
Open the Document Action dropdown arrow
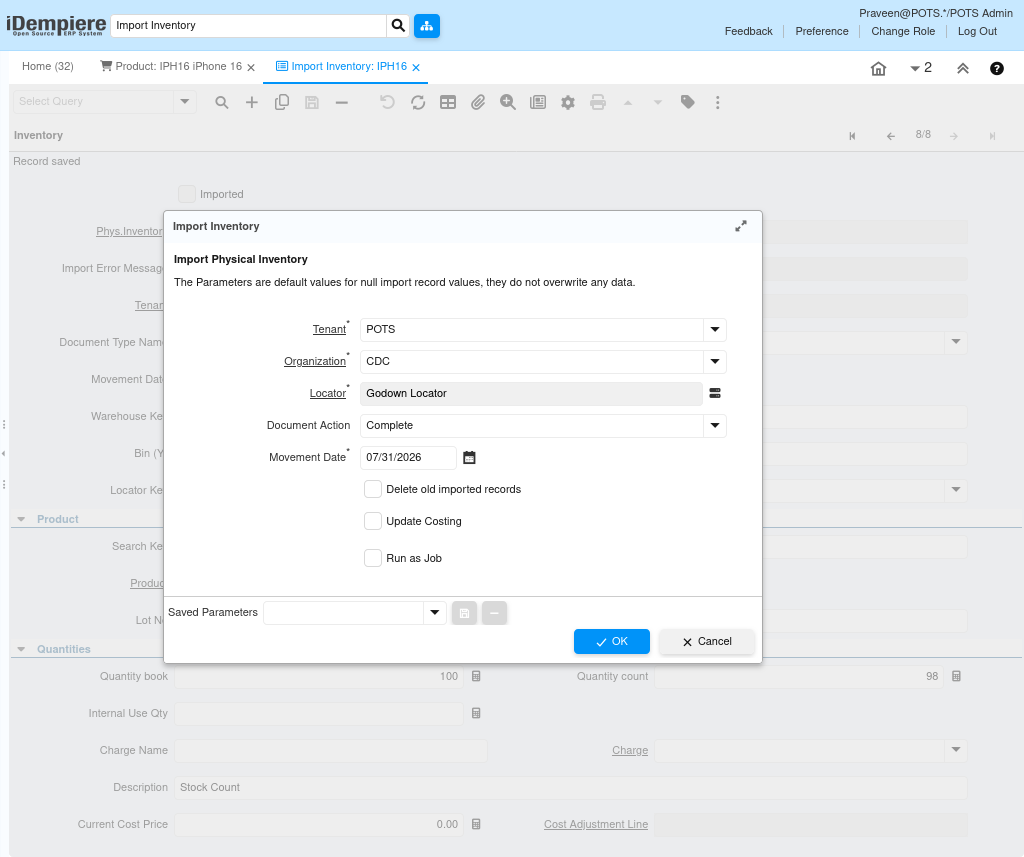click(715, 425)
